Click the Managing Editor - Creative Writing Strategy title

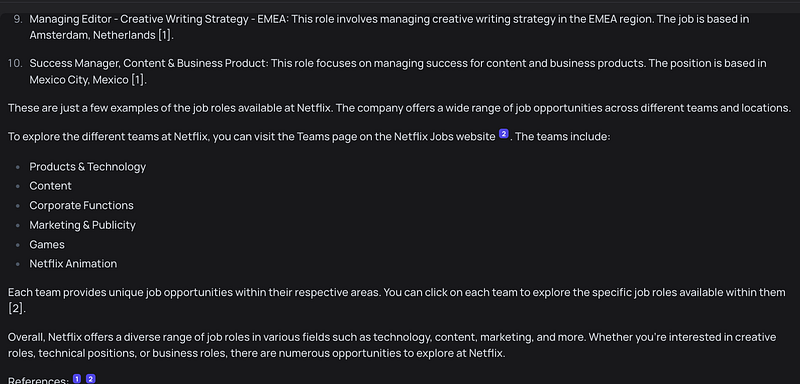click(159, 19)
